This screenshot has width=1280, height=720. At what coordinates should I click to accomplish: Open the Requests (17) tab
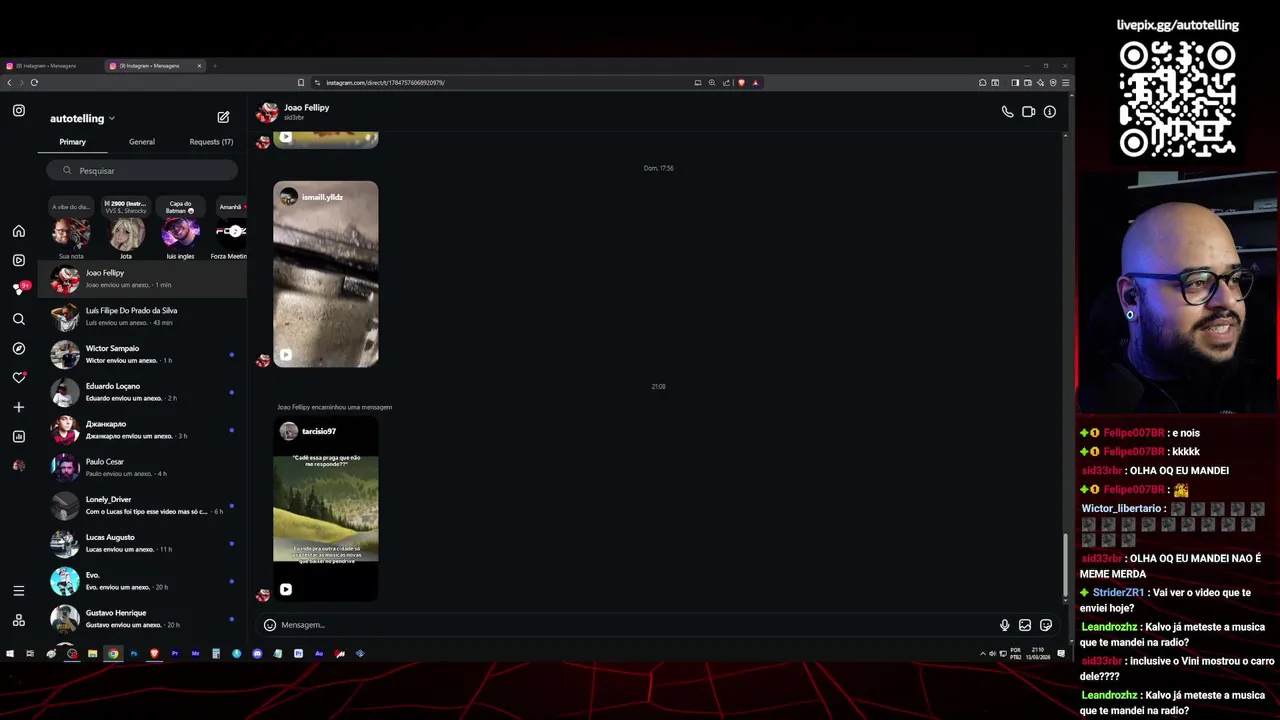tap(211, 142)
